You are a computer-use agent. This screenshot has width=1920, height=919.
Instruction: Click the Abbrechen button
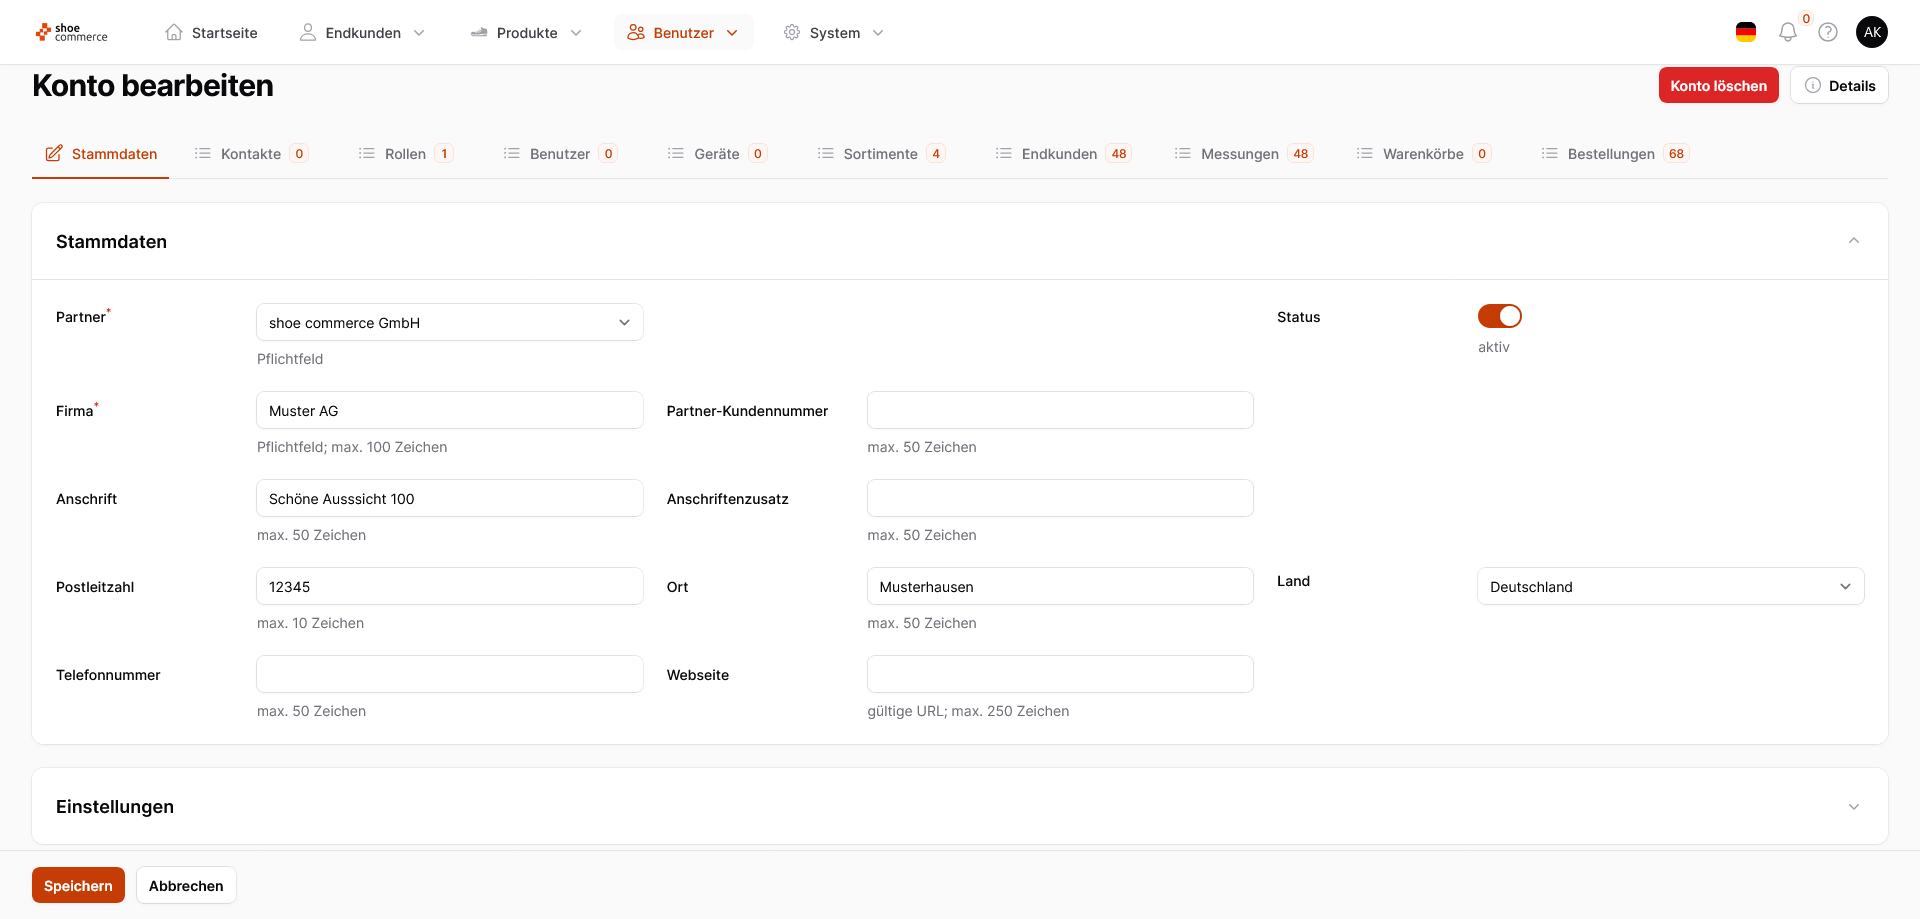(x=186, y=886)
